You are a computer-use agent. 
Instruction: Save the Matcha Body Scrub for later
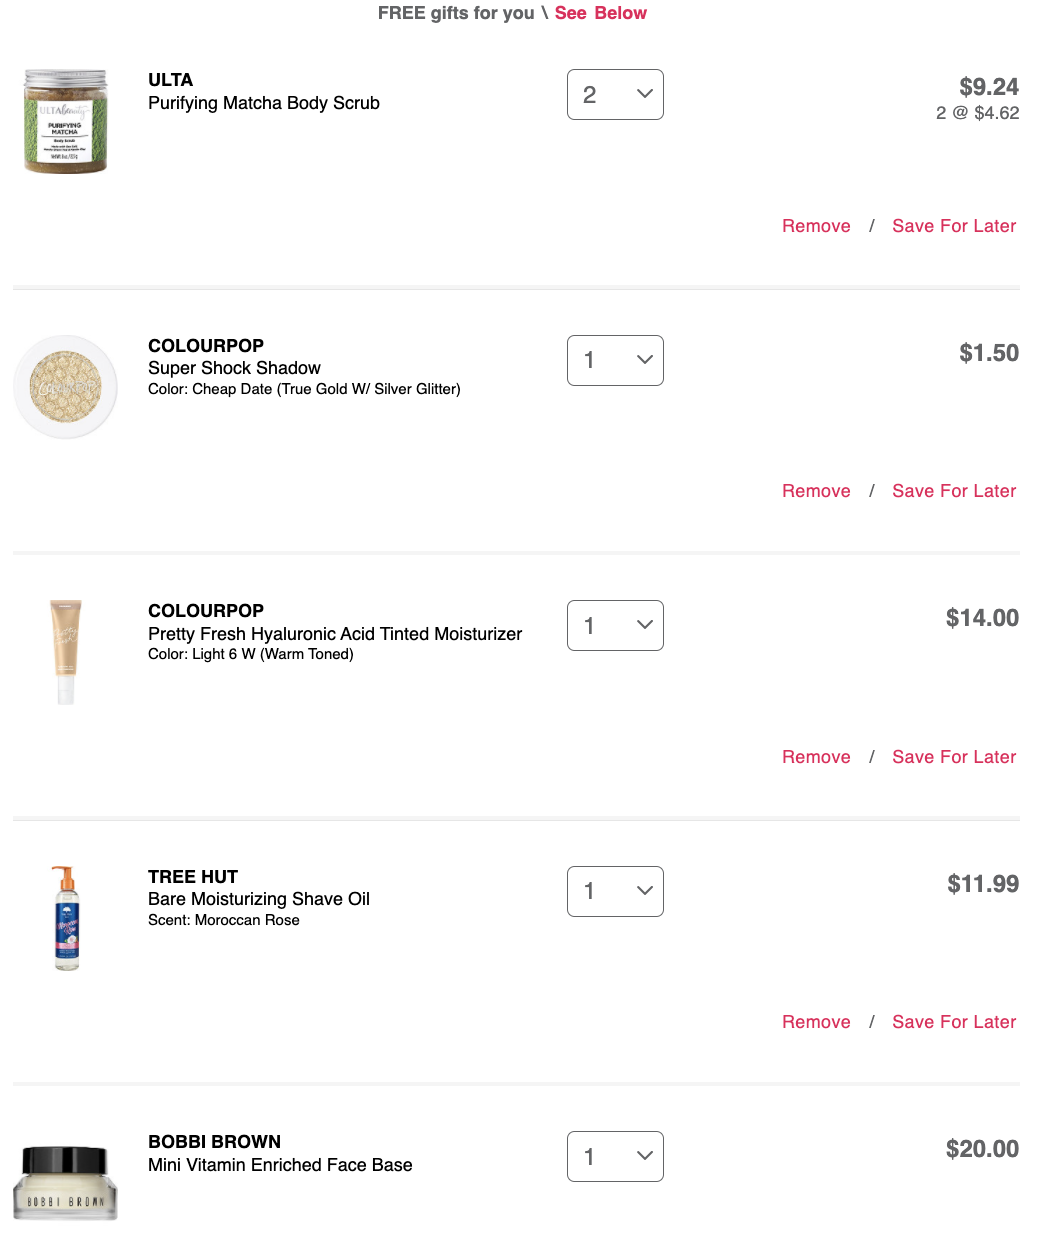954,226
